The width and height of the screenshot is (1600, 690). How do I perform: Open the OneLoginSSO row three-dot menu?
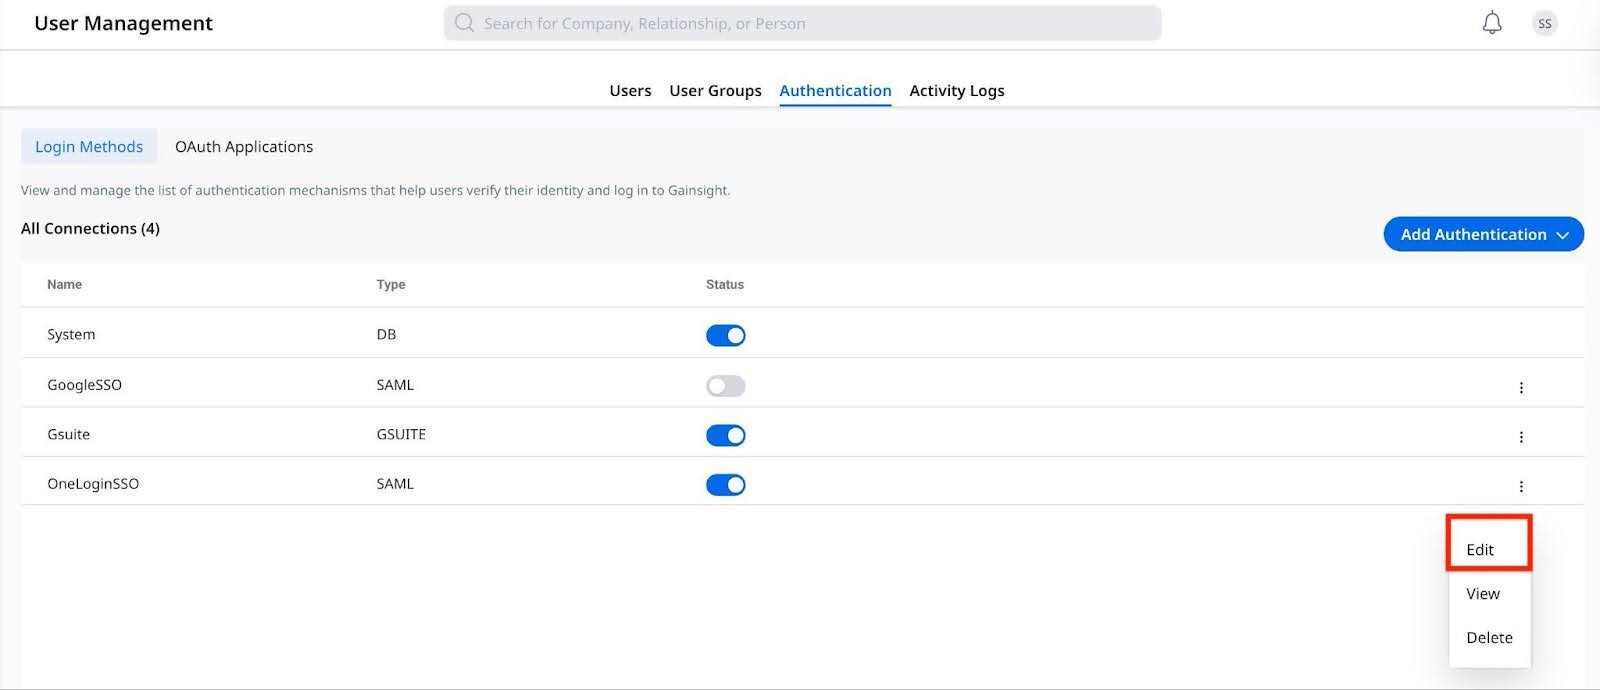tap(1521, 487)
